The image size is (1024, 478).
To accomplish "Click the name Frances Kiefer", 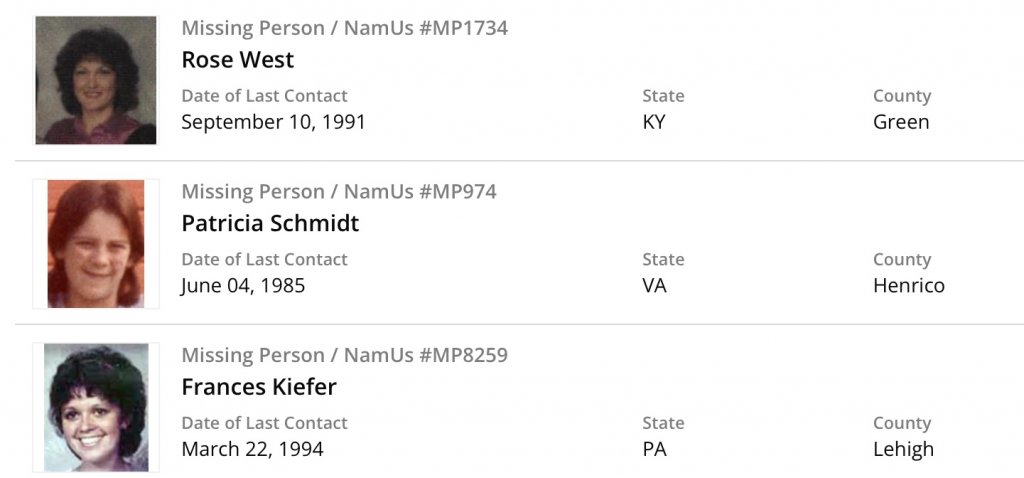I will [x=258, y=387].
